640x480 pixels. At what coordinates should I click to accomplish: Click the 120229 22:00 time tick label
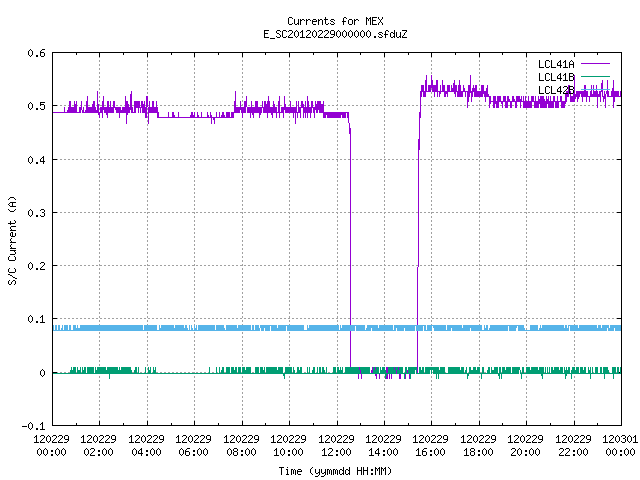(x=573, y=445)
